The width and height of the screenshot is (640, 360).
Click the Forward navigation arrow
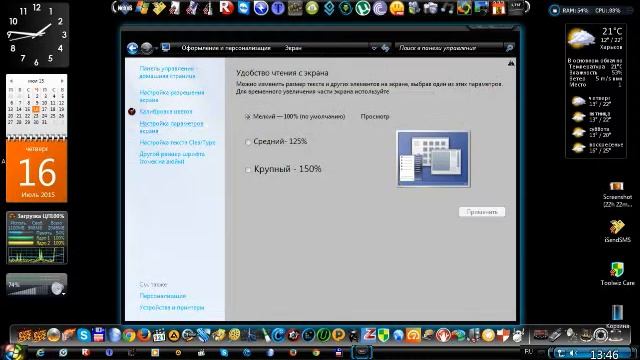click(x=146, y=48)
